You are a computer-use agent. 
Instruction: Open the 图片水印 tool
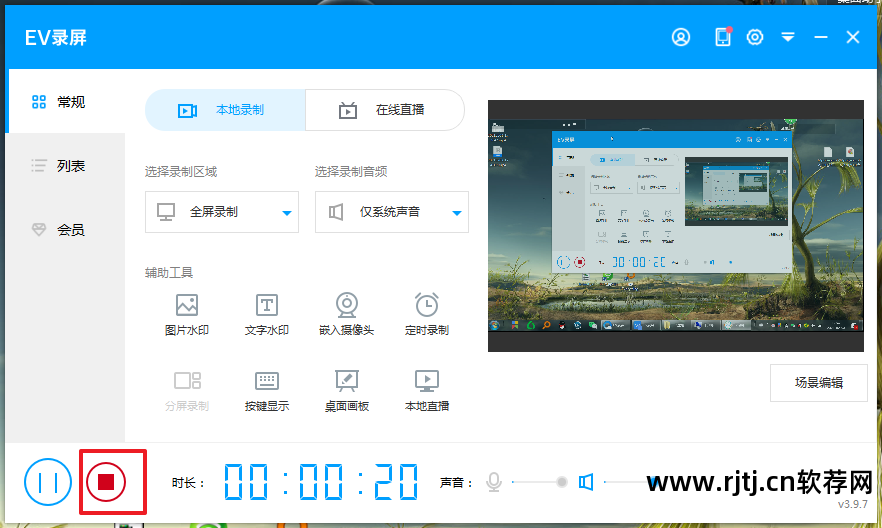[x=187, y=314]
